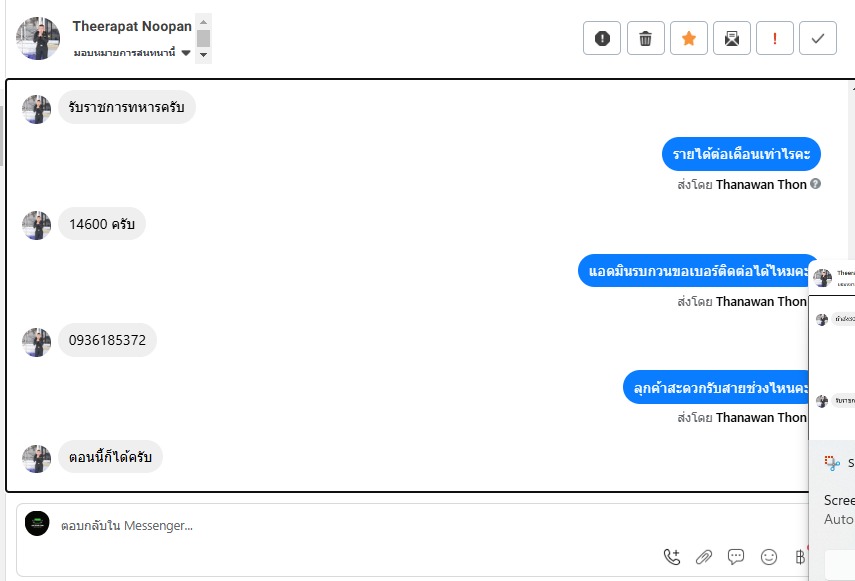This screenshot has height=581, width=855.
Task: Delete conversation using trash icon
Action: coord(645,38)
